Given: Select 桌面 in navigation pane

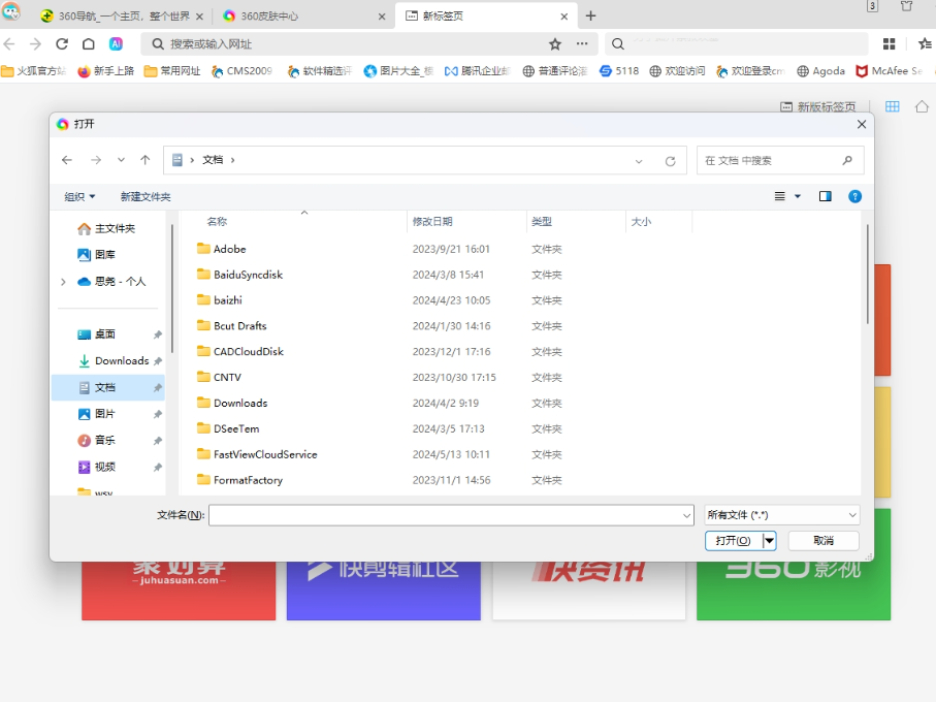Looking at the screenshot, I should point(96,334).
